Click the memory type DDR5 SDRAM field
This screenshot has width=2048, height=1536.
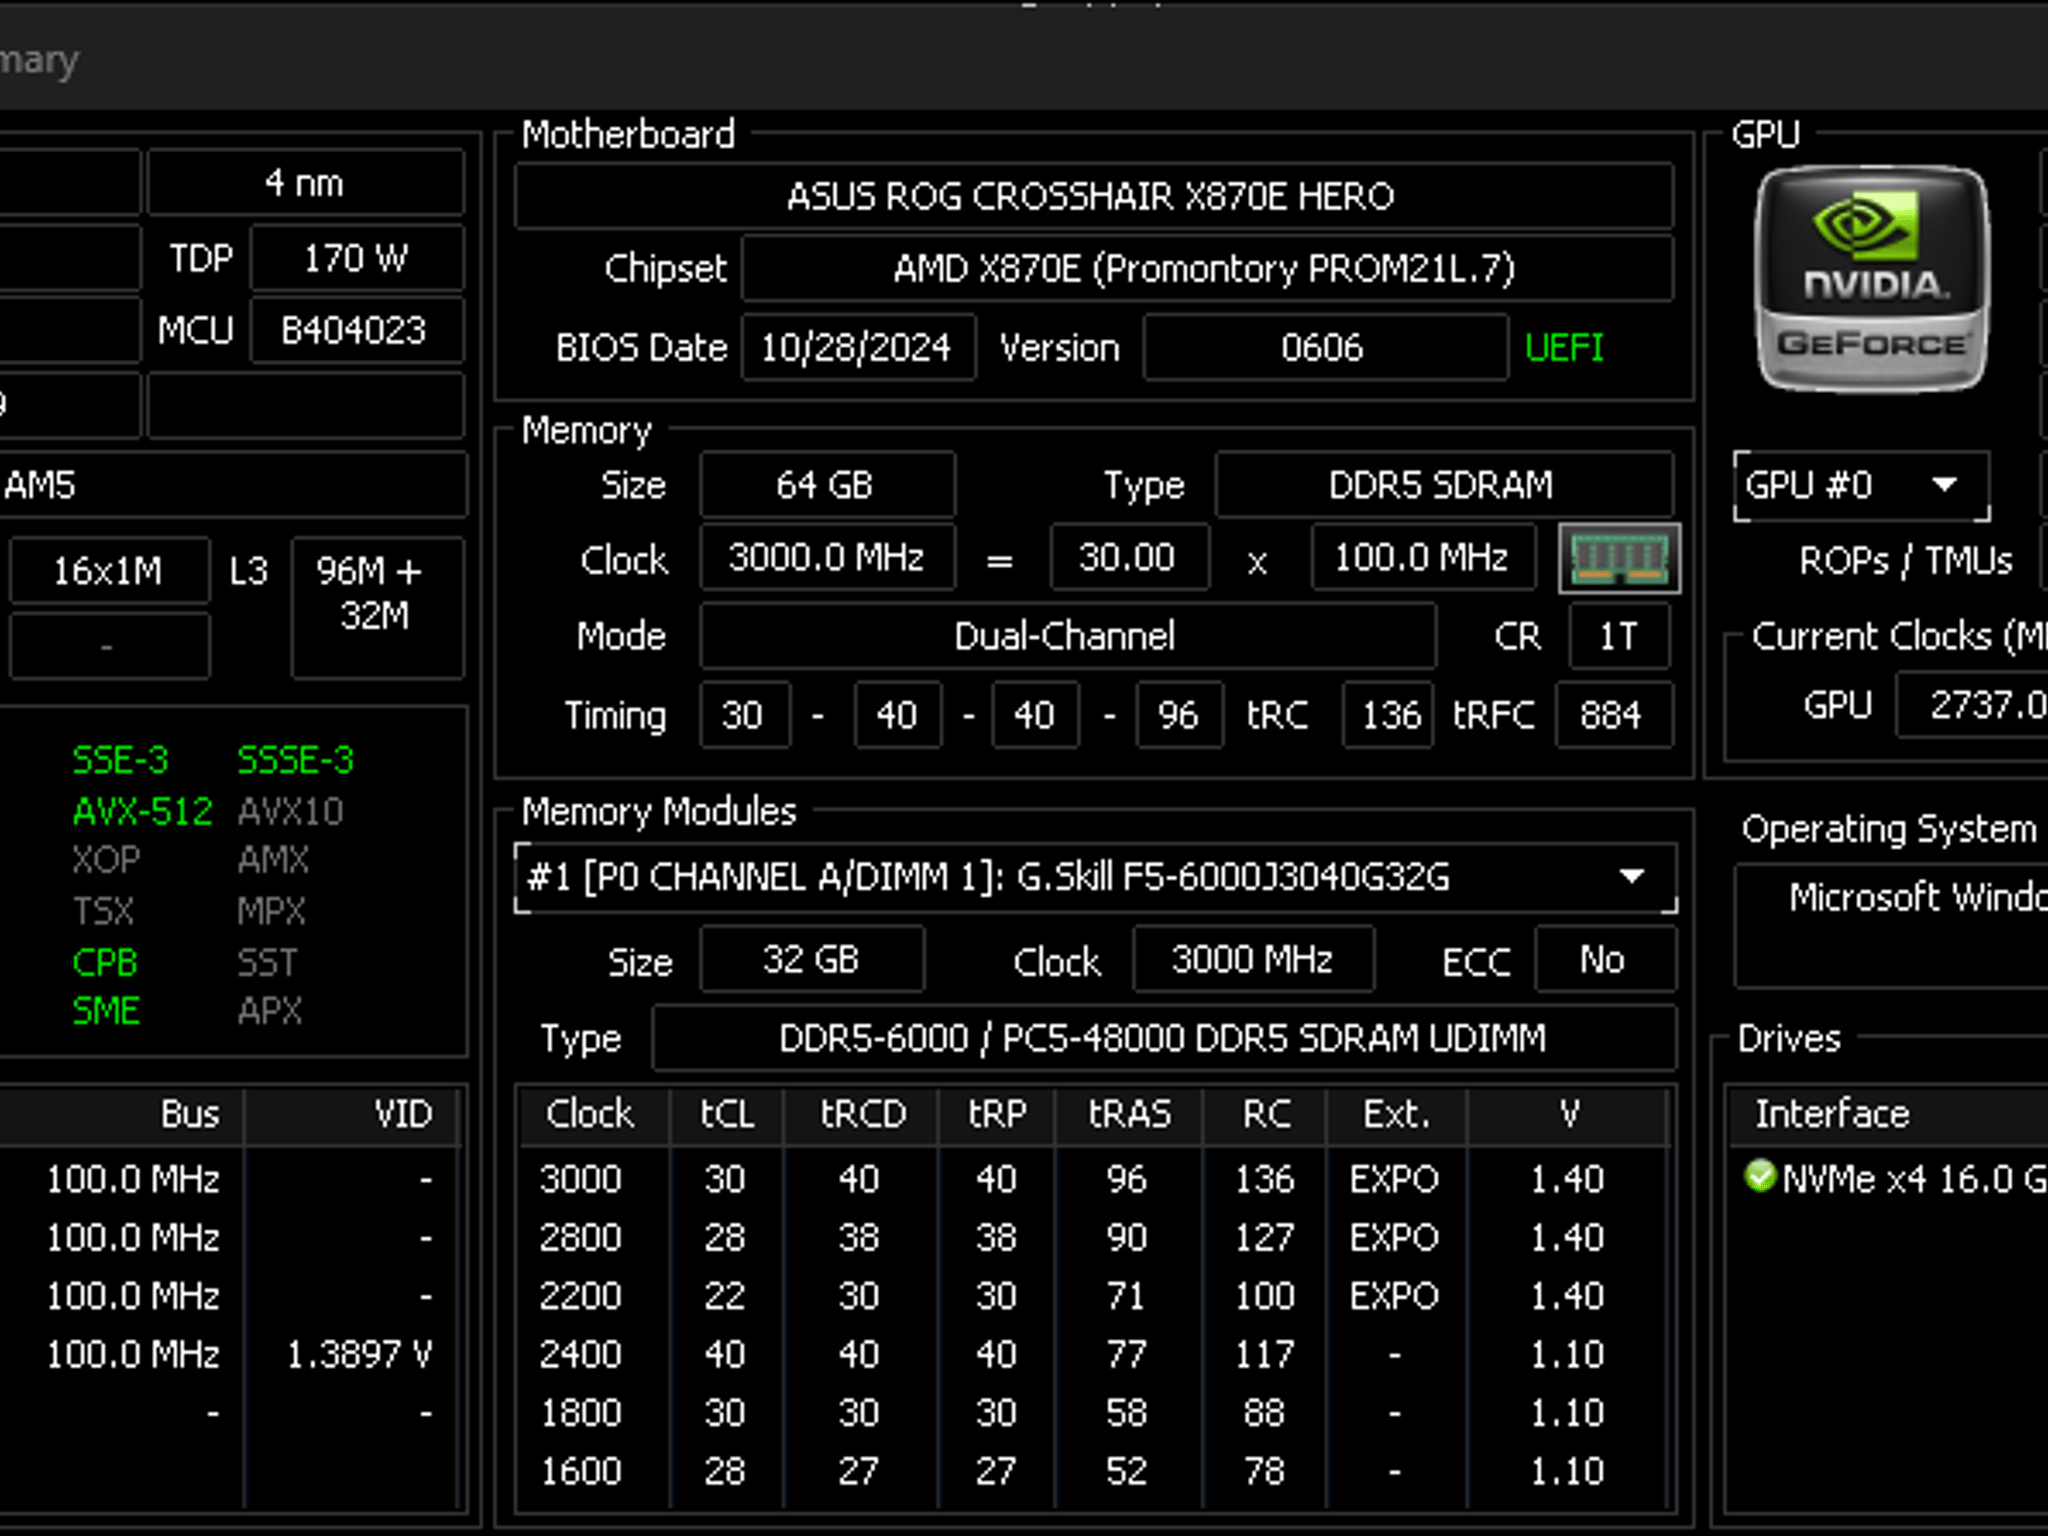(1443, 485)
